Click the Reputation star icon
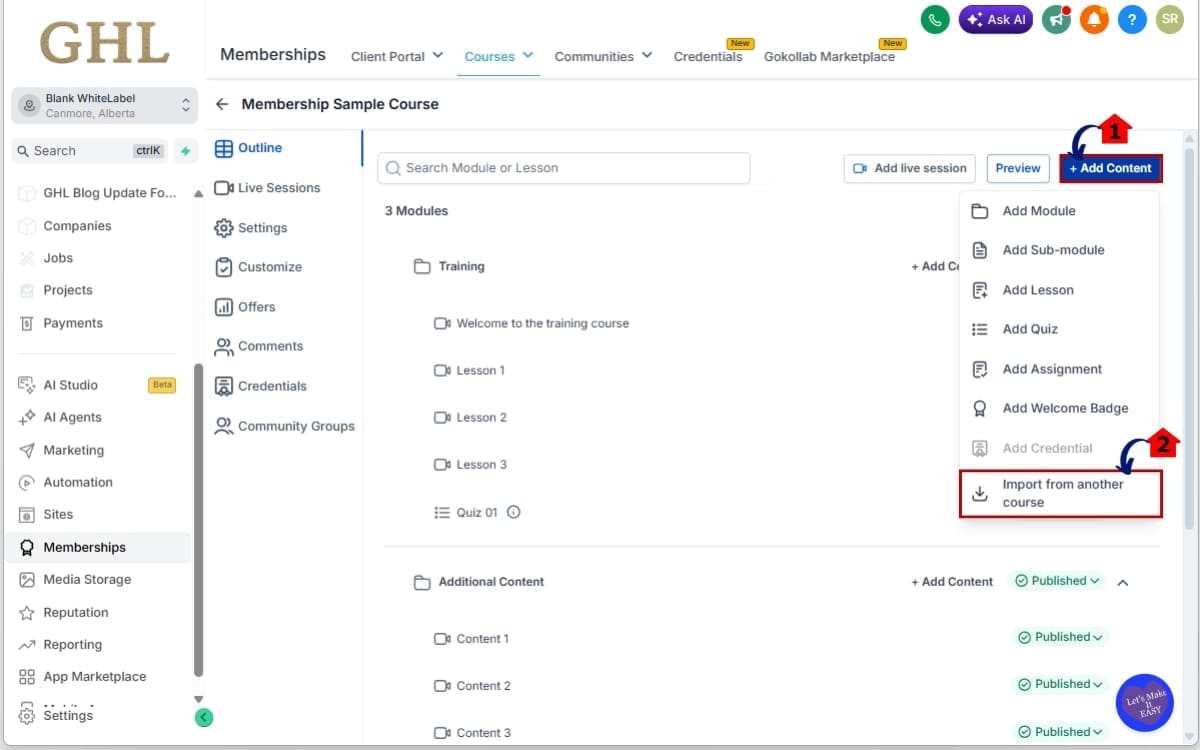Image resolution: width=1200 pixels, height=750 pixels. (x=27, y=612)
